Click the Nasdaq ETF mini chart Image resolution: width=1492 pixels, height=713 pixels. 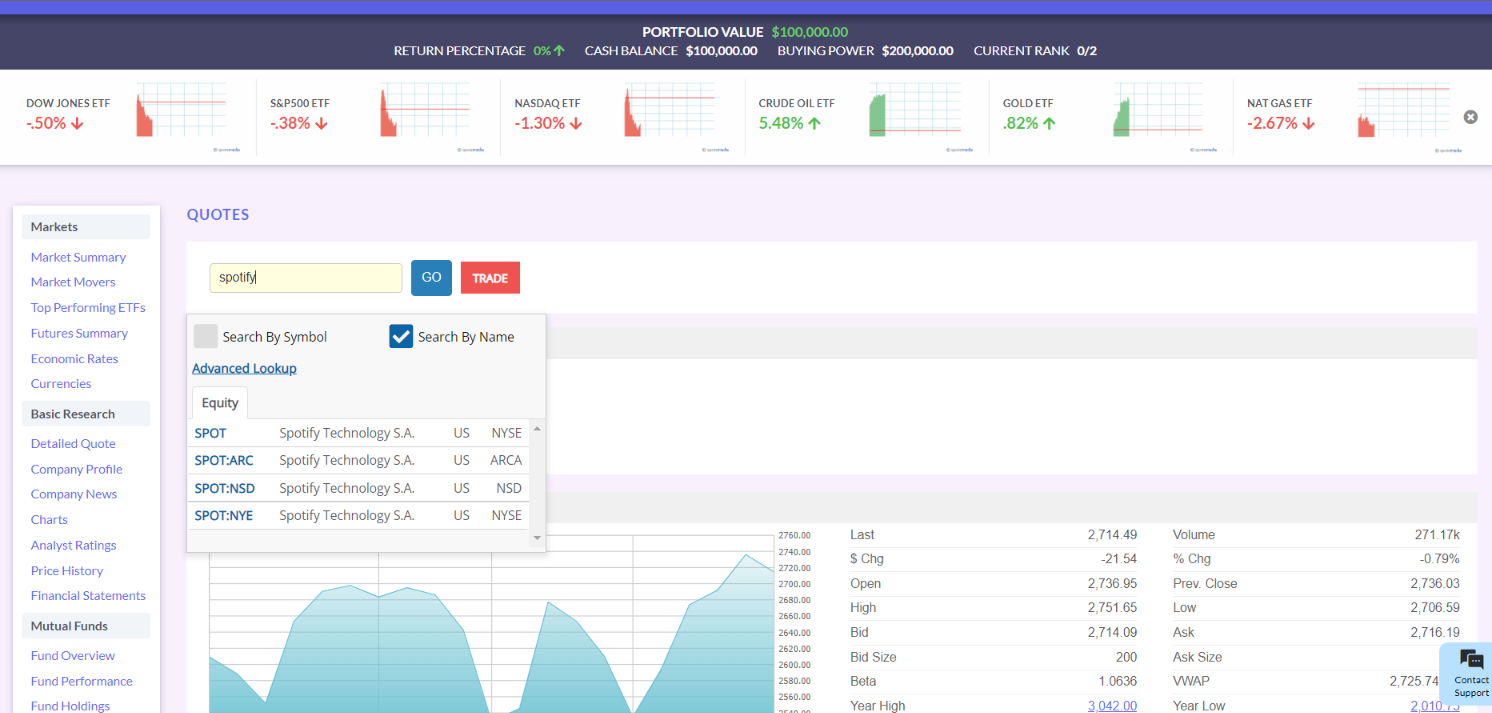pyautogui.click(x=669, y=110)
